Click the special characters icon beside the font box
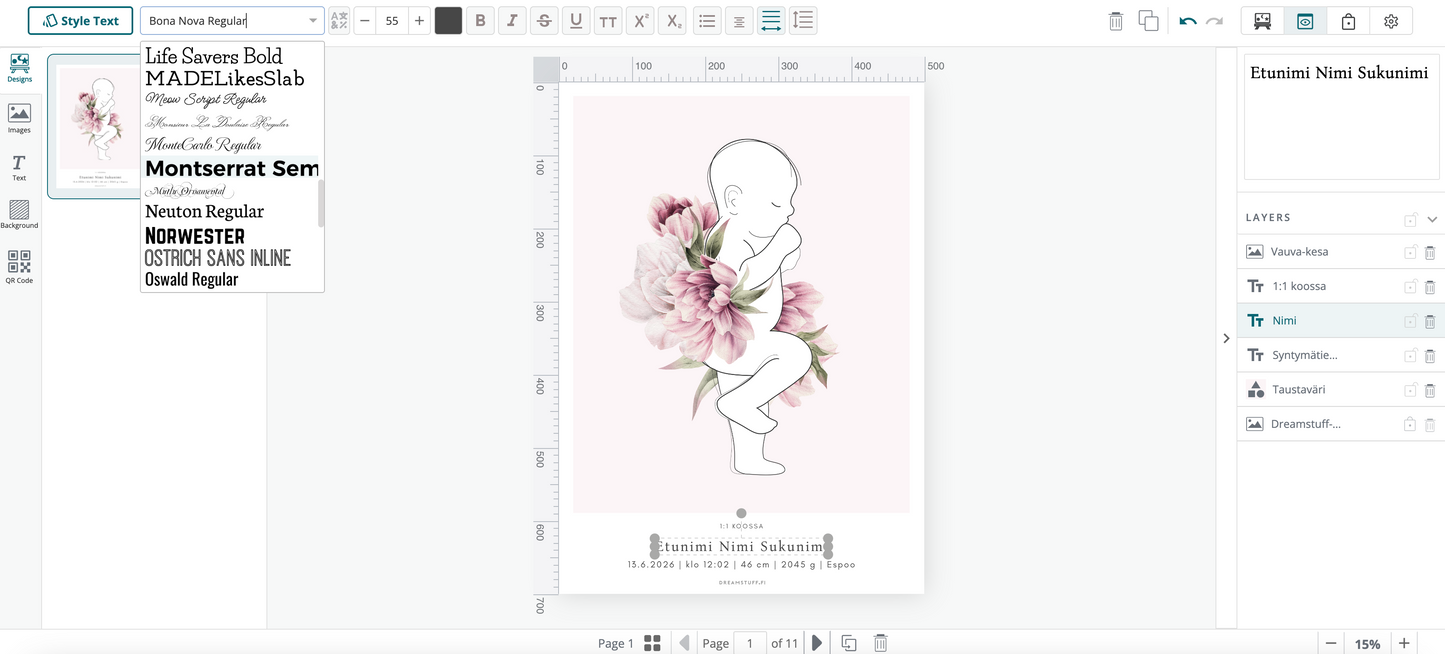The width and height of the screenshot is (1445, 654). (339, 21)
